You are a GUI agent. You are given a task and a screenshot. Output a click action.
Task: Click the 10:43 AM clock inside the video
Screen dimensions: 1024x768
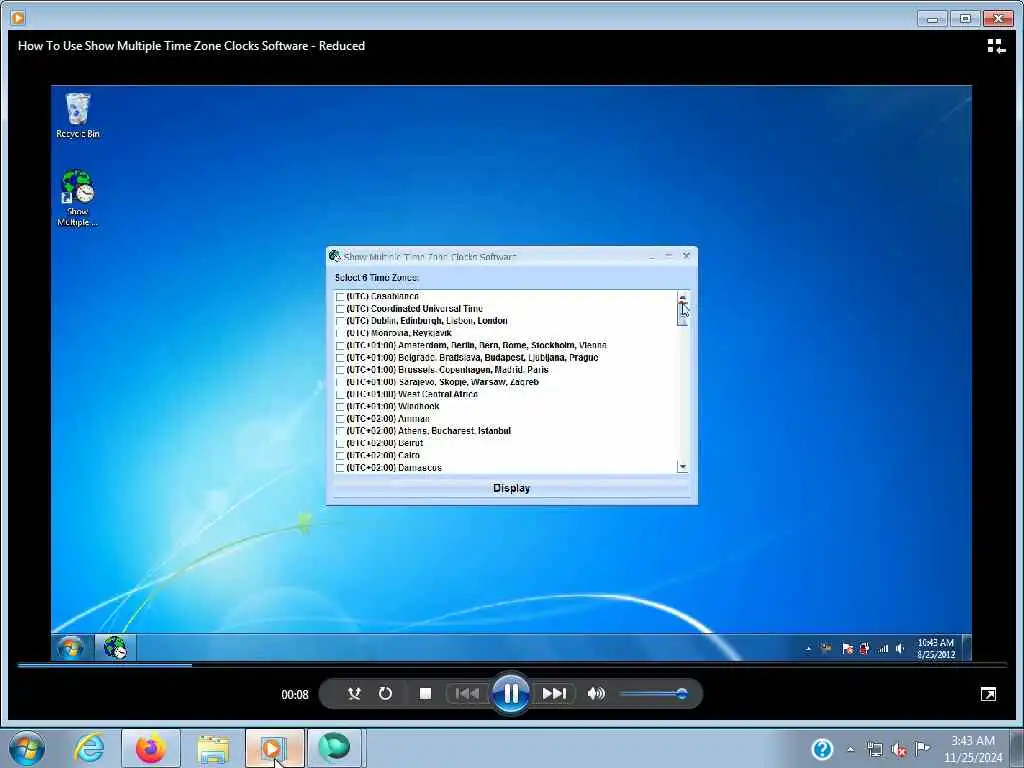pos(936,648)
